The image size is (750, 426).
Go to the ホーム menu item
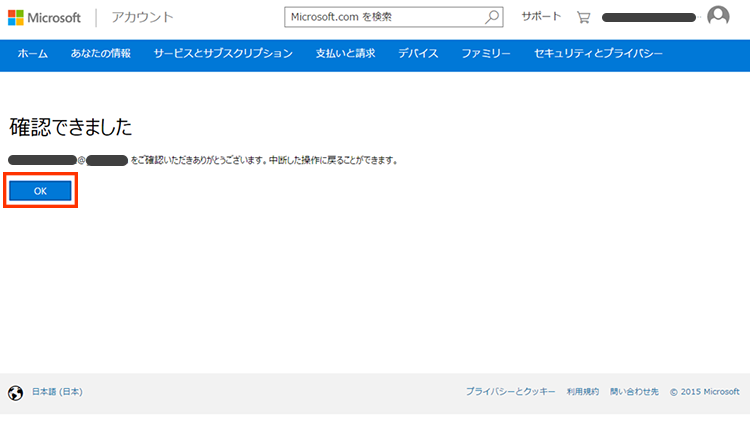[x=33, y=53]
